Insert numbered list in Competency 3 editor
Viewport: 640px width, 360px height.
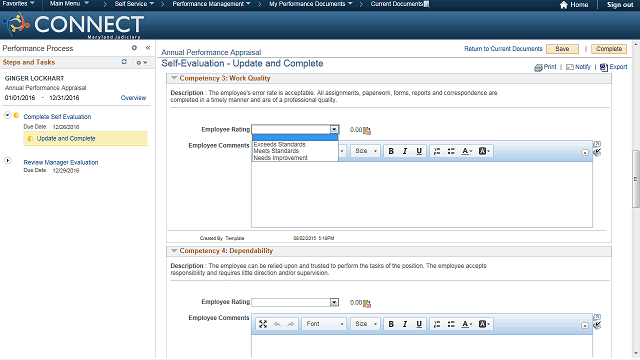coord(437,151)
